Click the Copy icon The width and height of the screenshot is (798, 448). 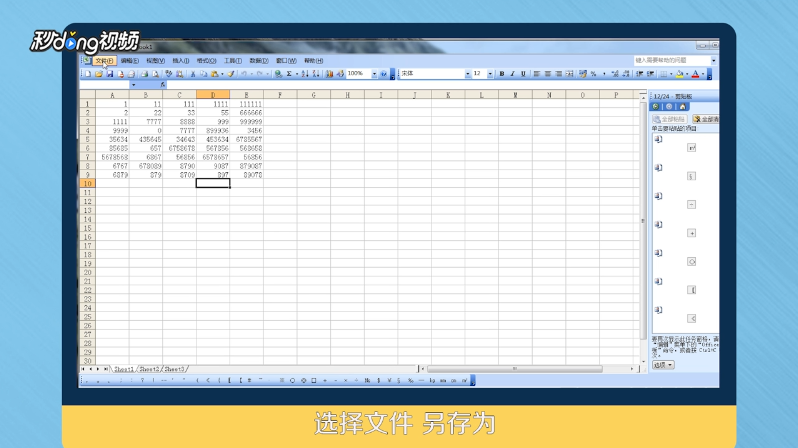pyautogui.click(x=203, y=74)
